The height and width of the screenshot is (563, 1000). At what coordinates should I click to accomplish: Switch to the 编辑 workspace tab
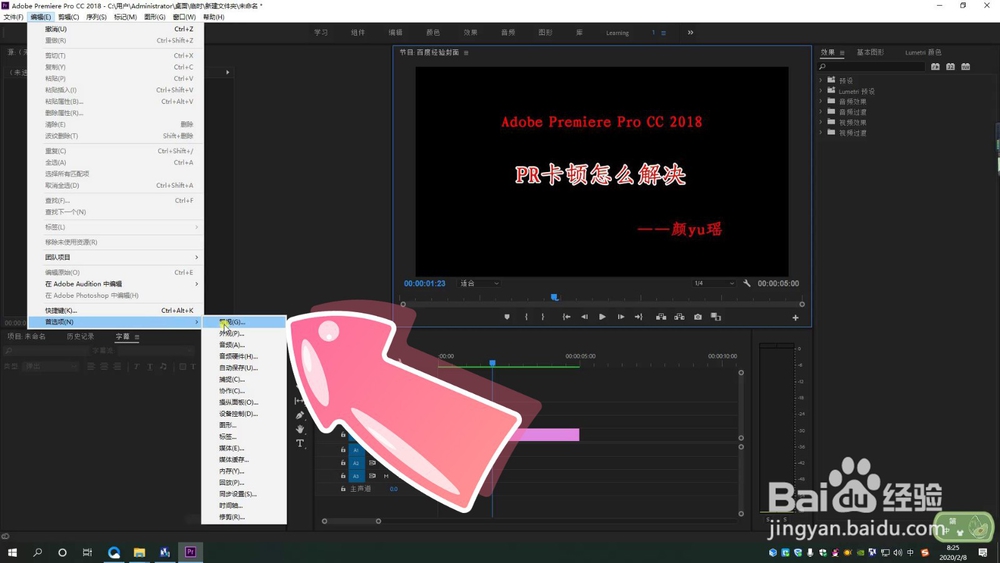(x=395, y=33)
